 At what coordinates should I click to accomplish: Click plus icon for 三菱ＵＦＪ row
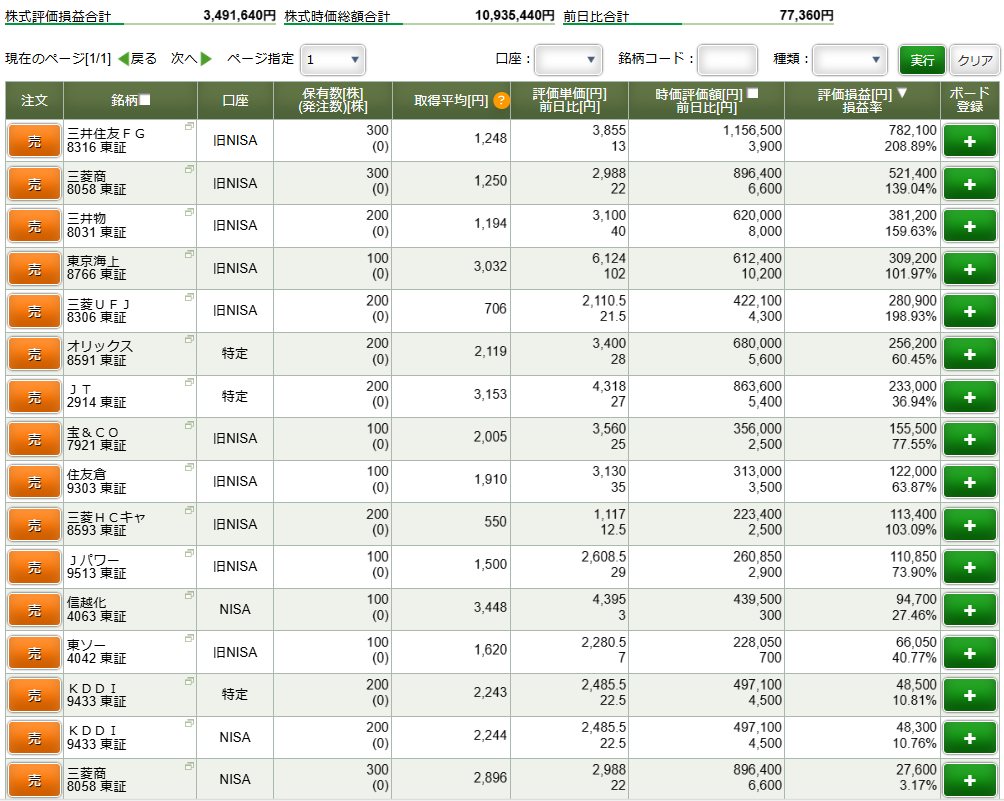point(969,311)
